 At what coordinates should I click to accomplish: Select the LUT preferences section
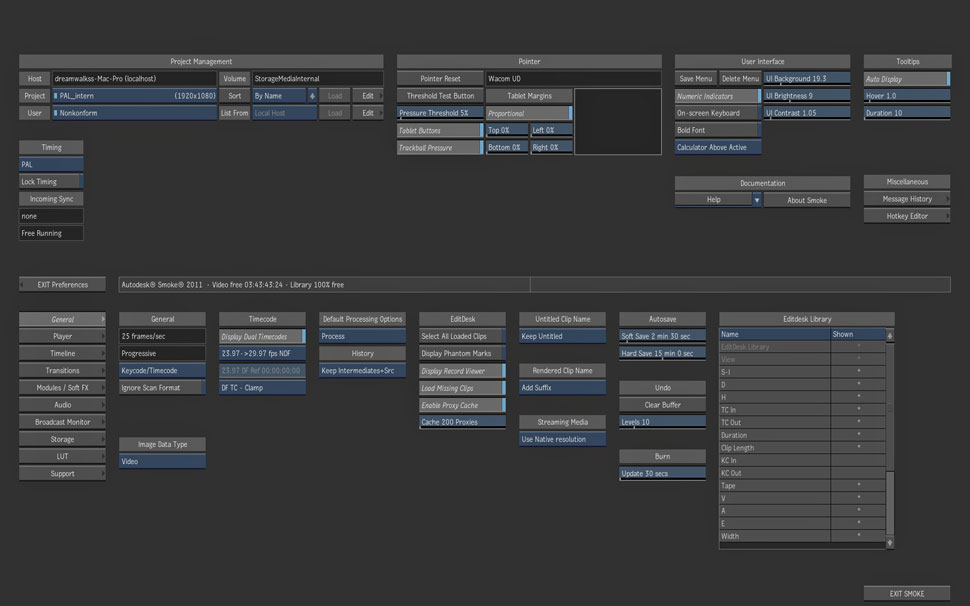click(63, 456)
